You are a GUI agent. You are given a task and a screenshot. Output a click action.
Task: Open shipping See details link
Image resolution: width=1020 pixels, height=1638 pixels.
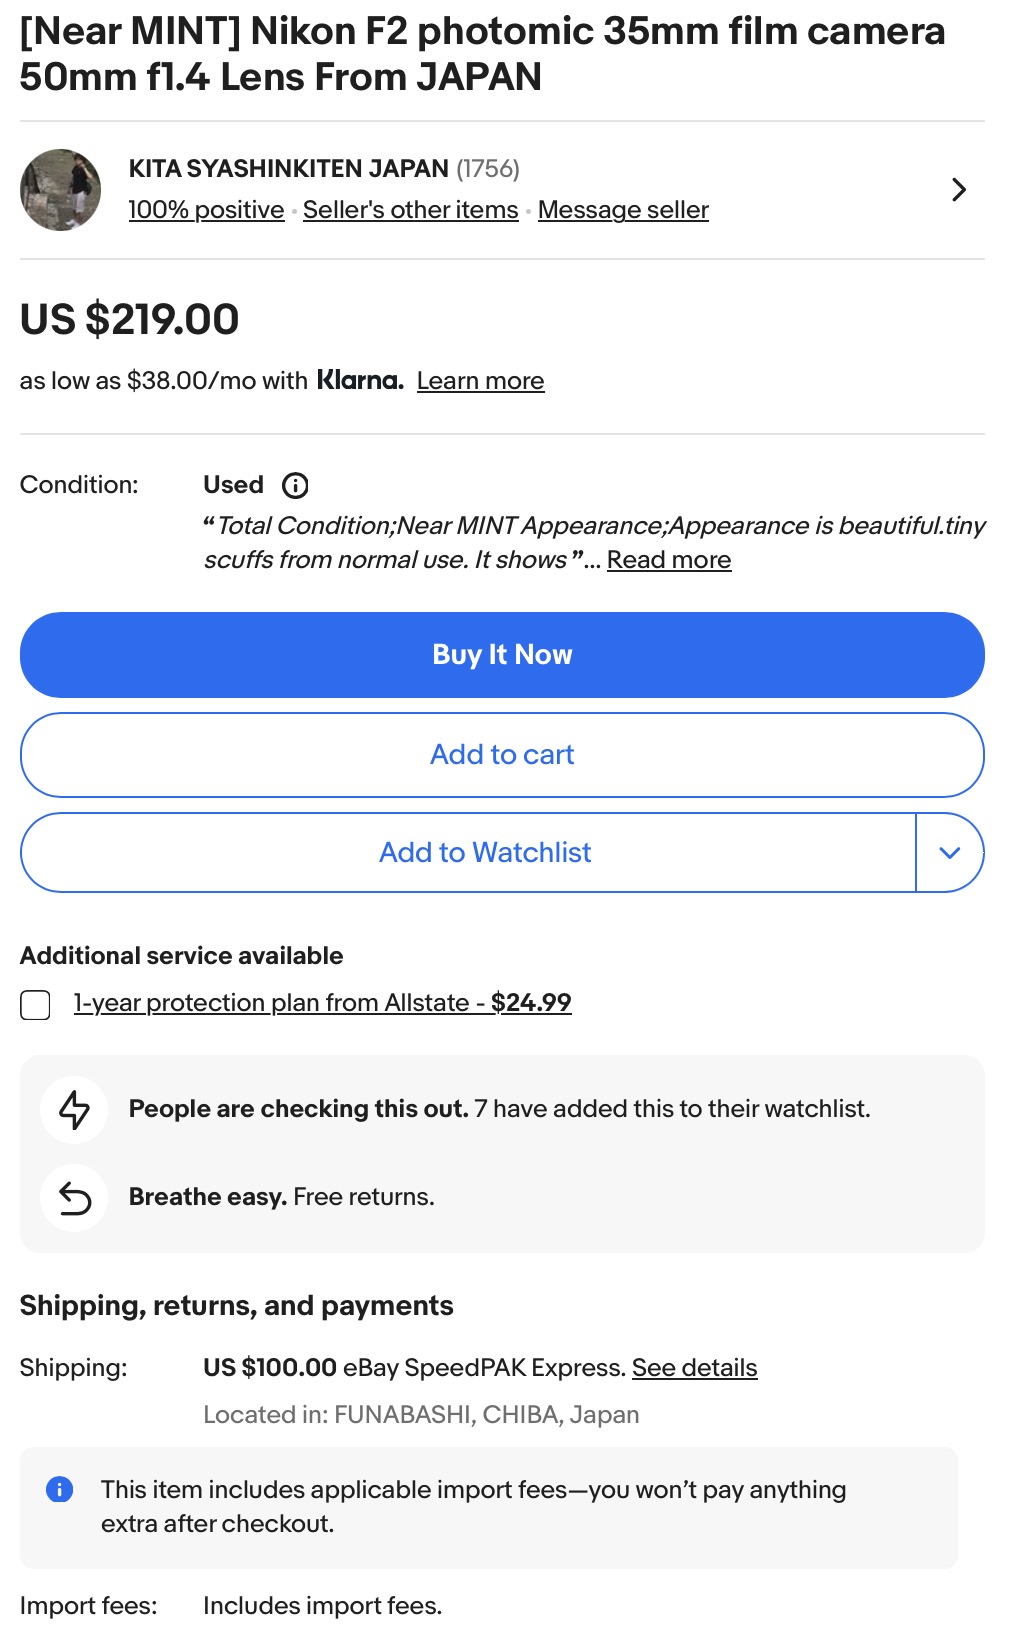[694, 1368]
